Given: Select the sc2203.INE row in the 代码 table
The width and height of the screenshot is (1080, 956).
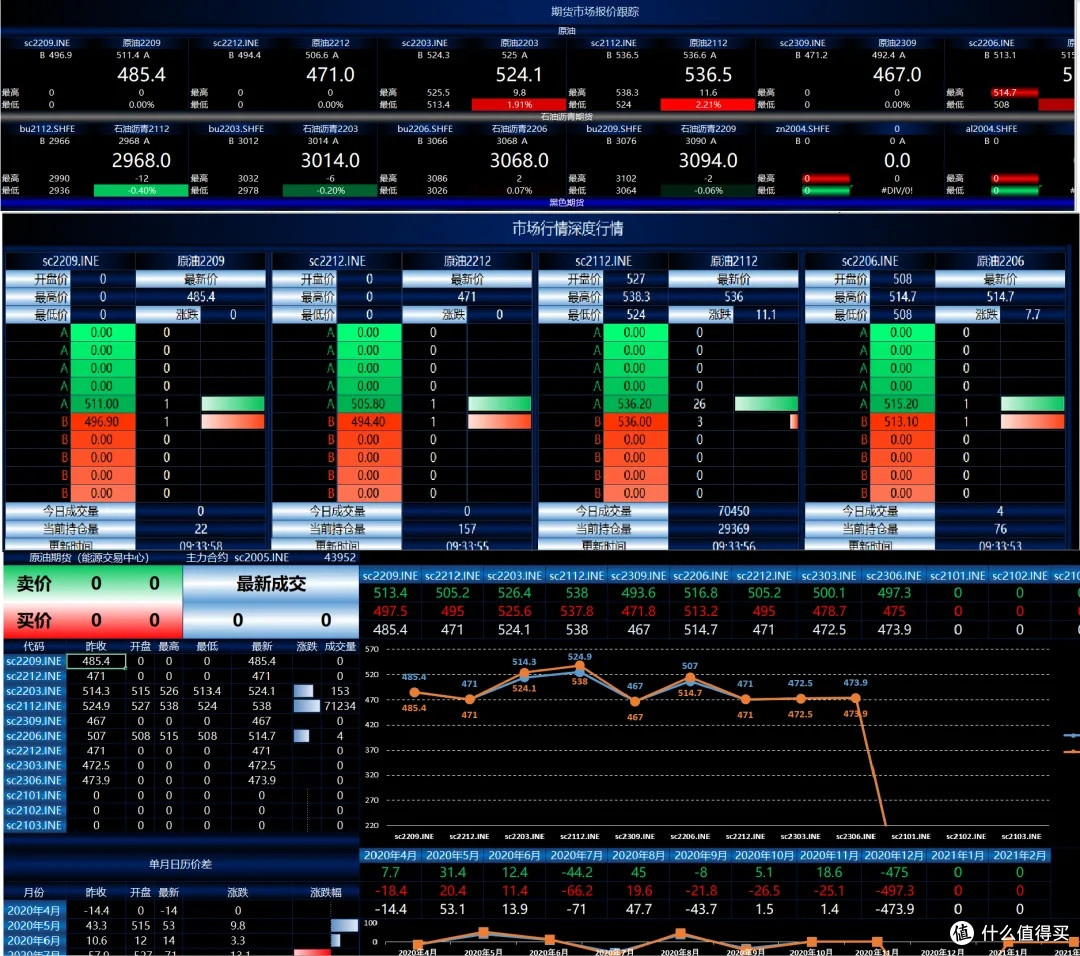Looking at the screenshot, I should click(x=34, y=691).
